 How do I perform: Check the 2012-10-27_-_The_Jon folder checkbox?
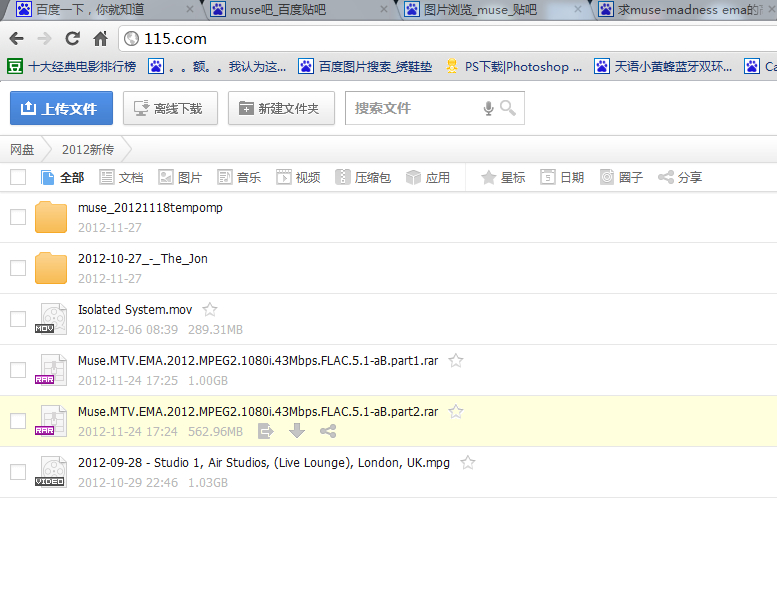(18, 268)
